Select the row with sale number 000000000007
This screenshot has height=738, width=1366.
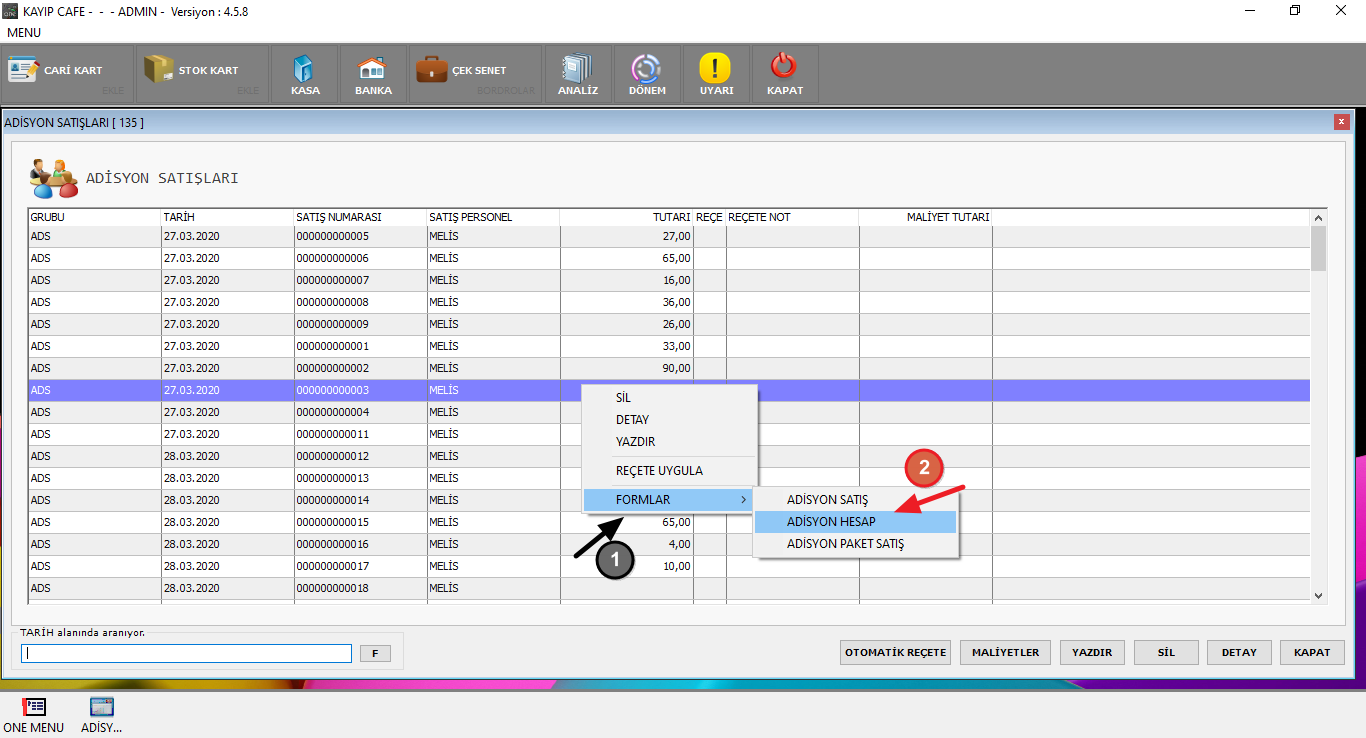[x=669, y=280]
